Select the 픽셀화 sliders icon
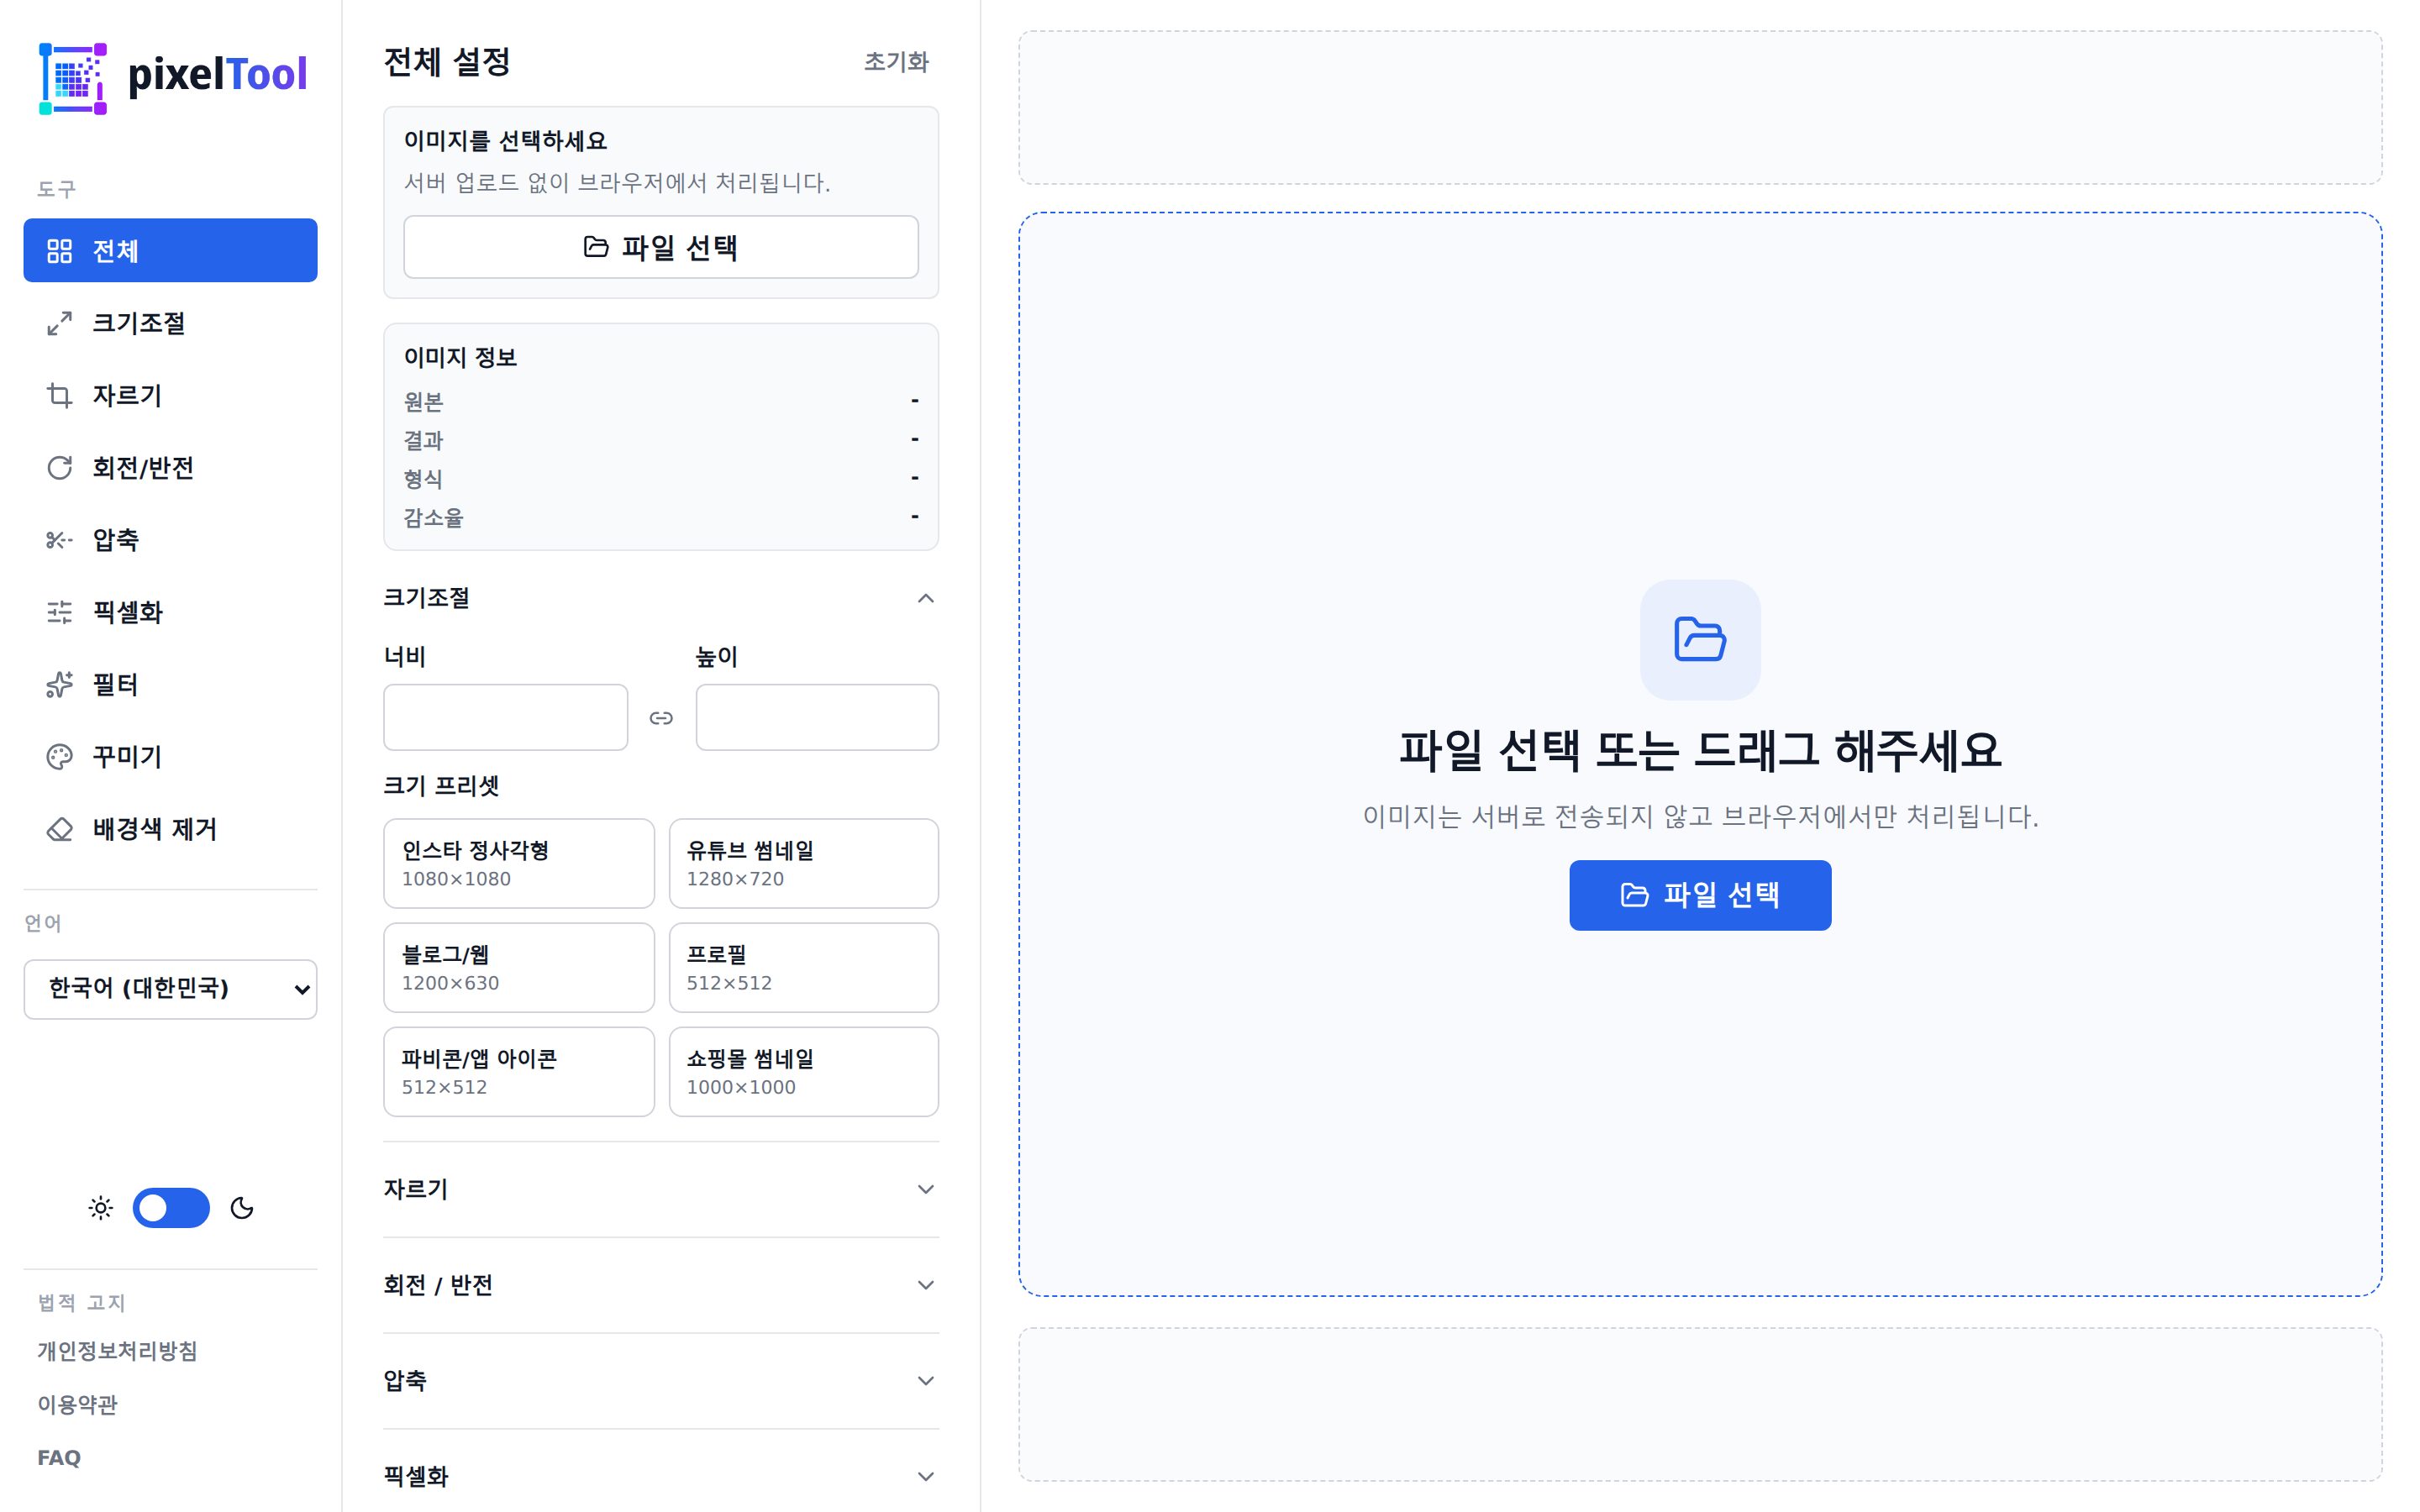This screenshot has height=1512, width=2420. 60,612
